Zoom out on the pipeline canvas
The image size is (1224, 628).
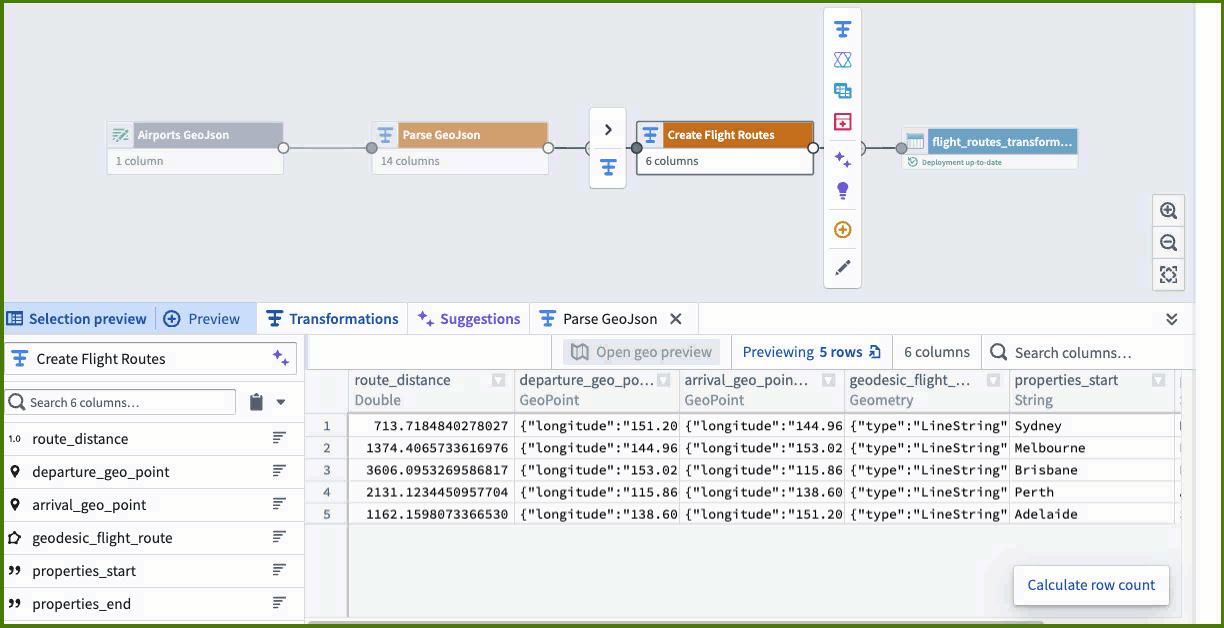coord(1168,243)
